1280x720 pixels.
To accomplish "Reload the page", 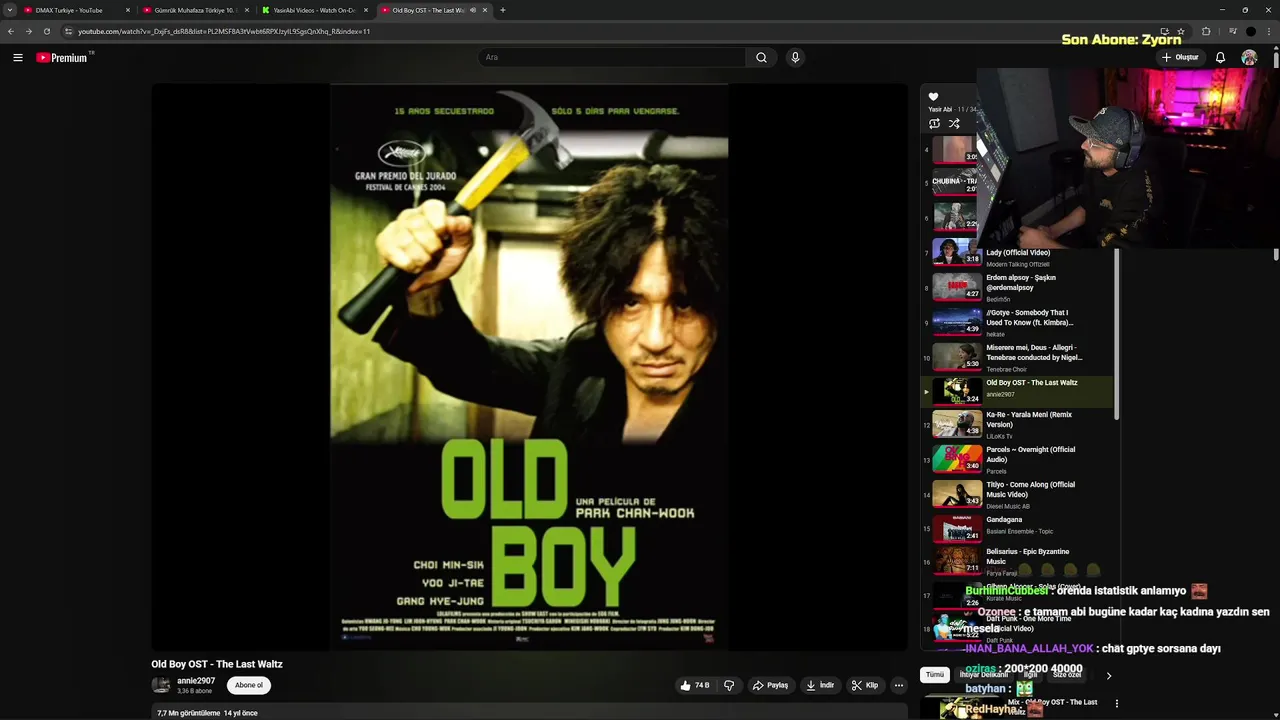I will click(46, 31).
